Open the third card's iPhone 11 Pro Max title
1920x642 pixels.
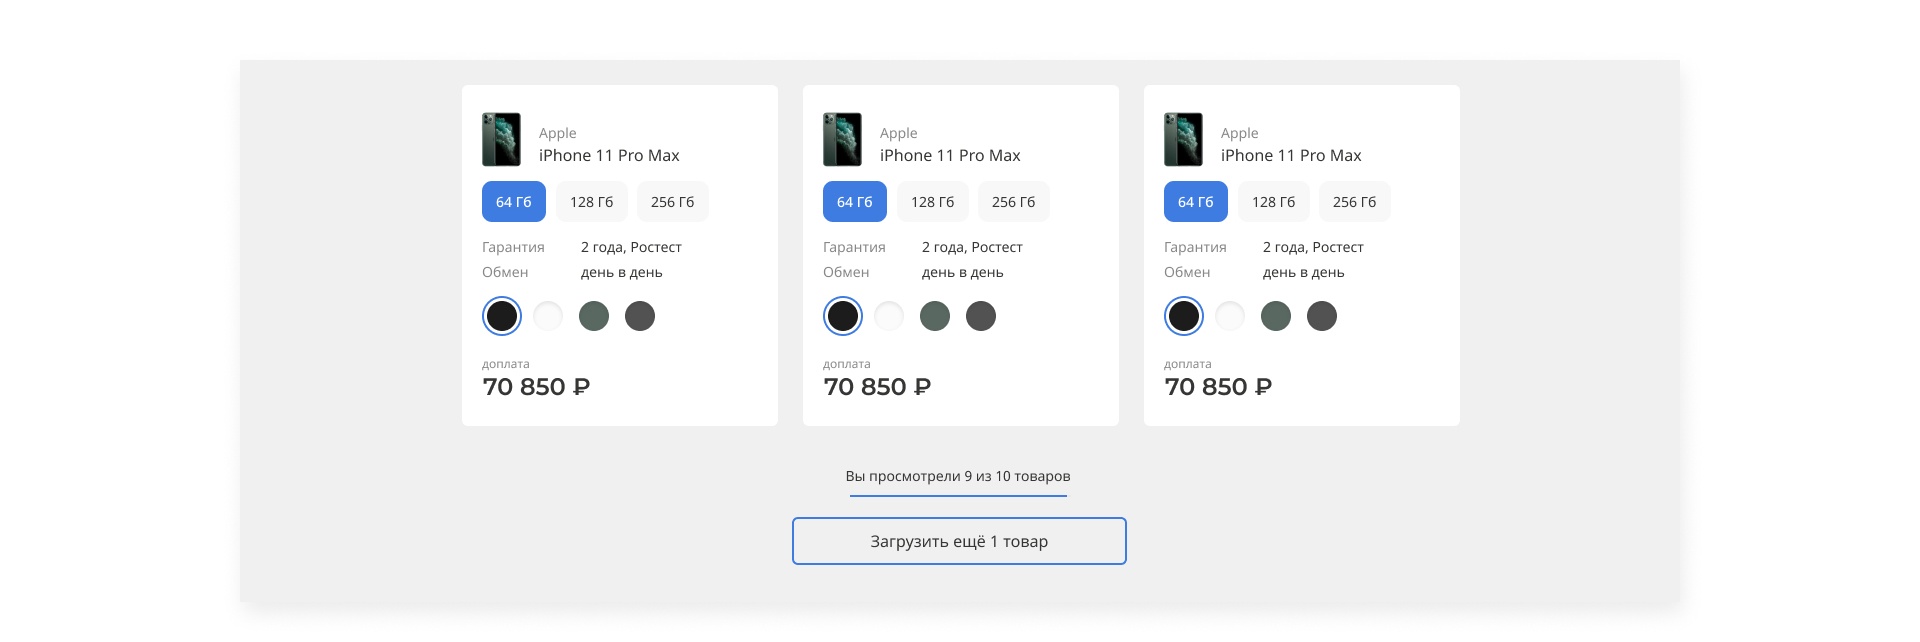pos(1291,155)
